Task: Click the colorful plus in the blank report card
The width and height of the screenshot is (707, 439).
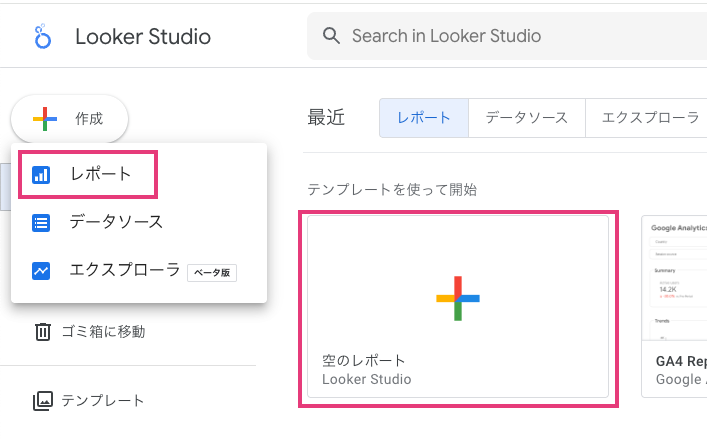Action: click(458, 298)
